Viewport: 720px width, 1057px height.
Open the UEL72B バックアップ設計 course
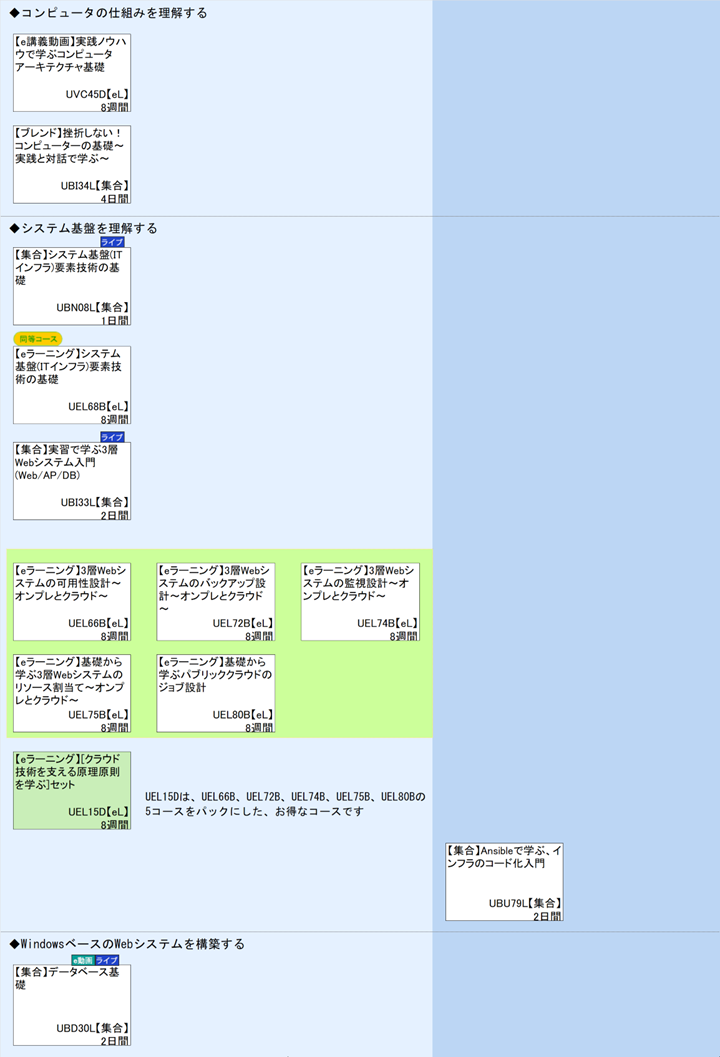tap(216, 601)
